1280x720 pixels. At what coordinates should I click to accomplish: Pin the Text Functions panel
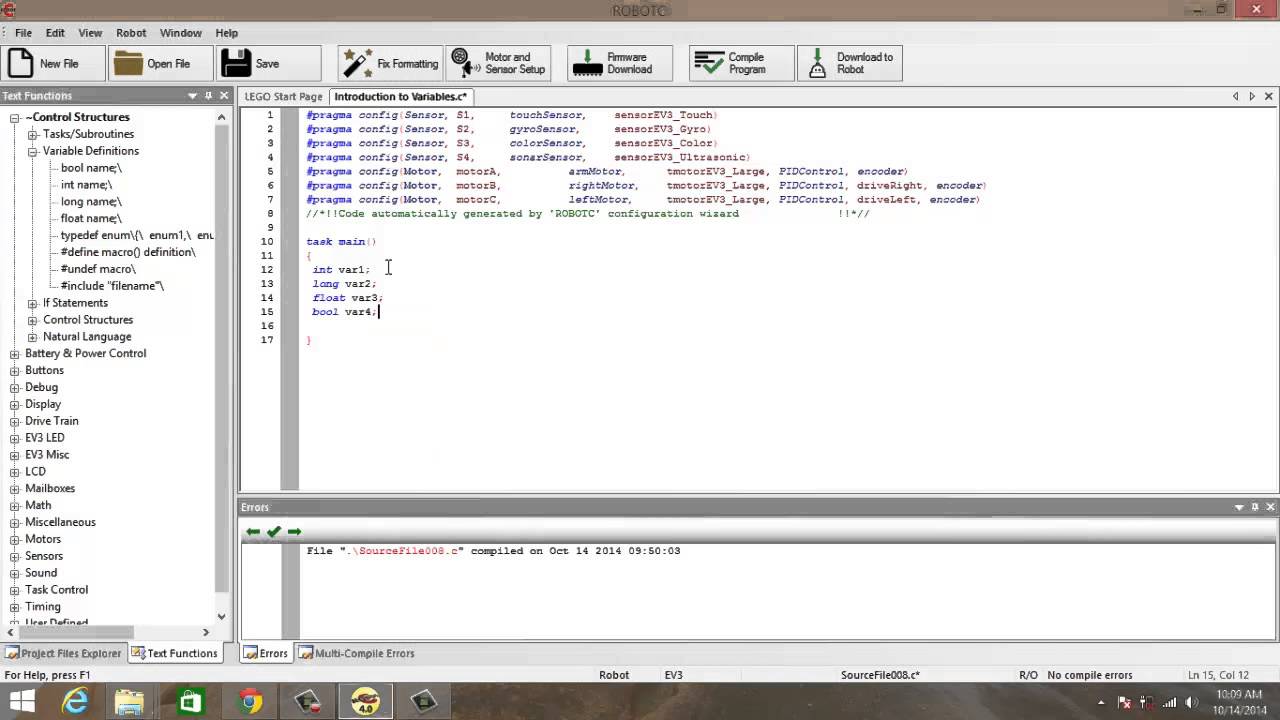pyautogui.click(x=209, y=96)
